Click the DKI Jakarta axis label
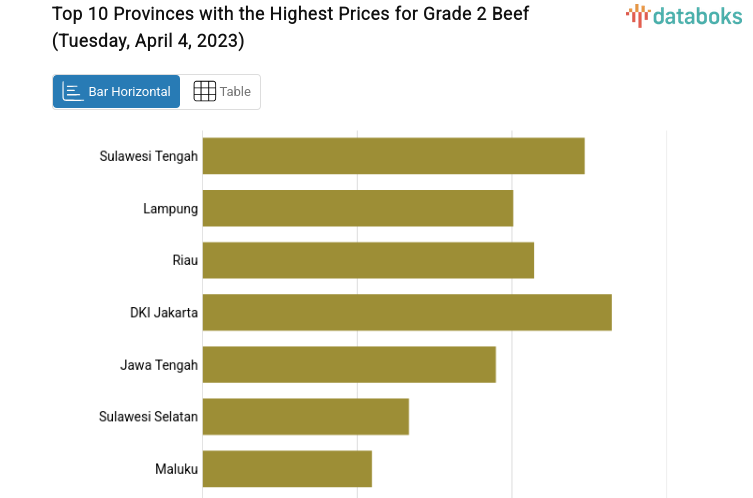Viewport: 753px width, 498px height. (x=164, y=312)
